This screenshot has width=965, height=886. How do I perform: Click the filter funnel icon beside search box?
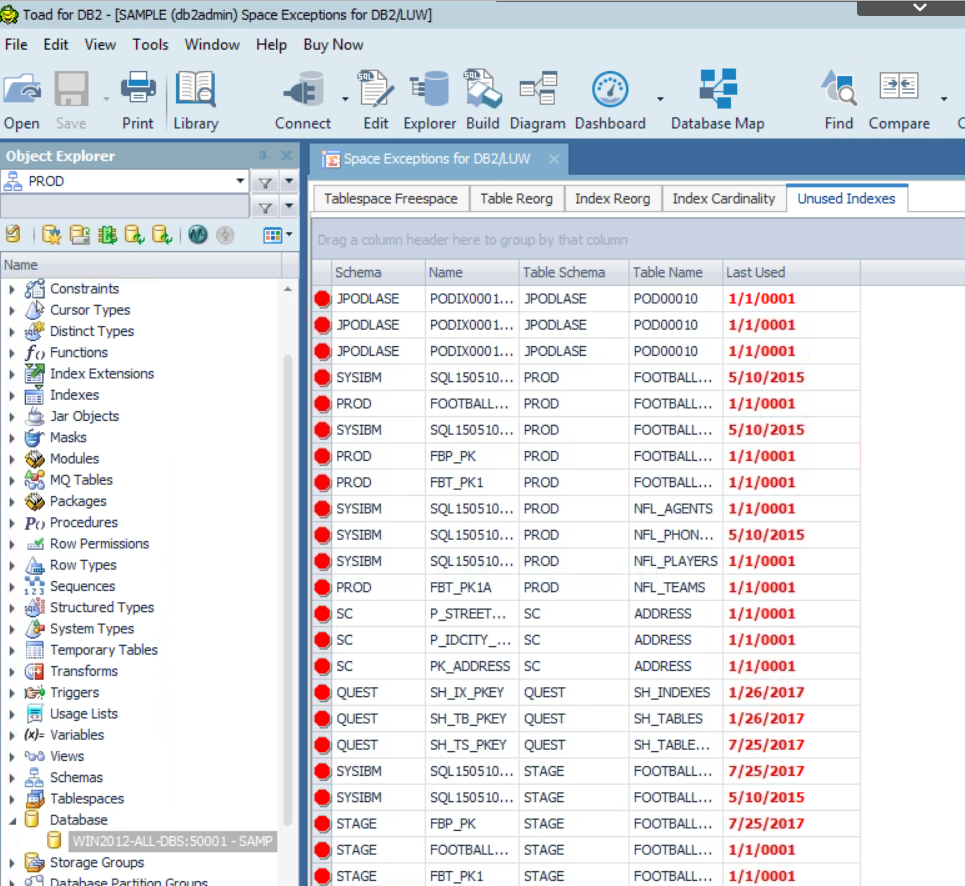click(x=265, y=207)
